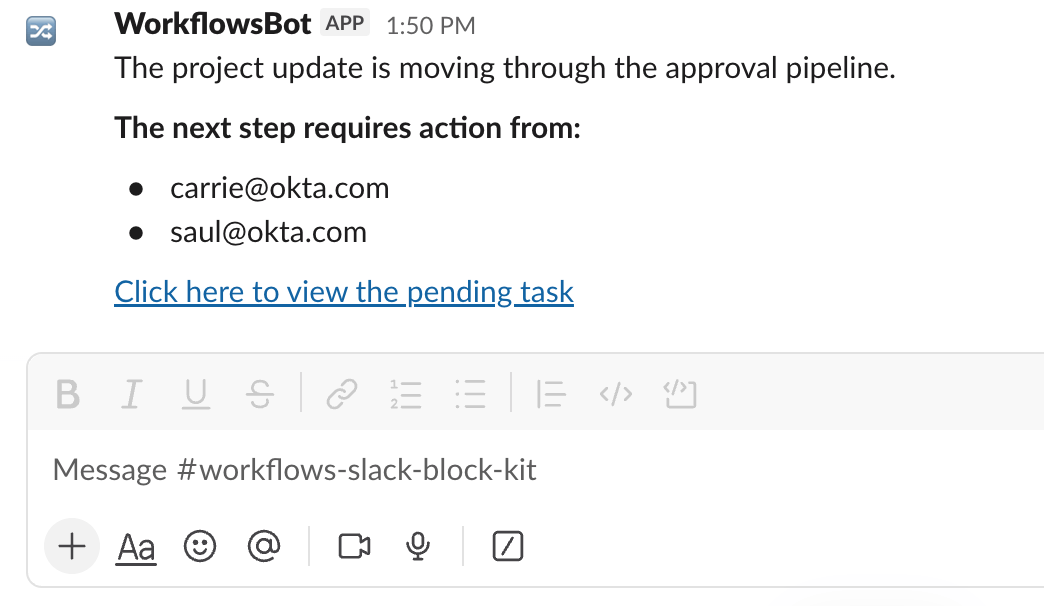Click the pending task link
Screen dimensions: 1044x606
coord(344,292)
